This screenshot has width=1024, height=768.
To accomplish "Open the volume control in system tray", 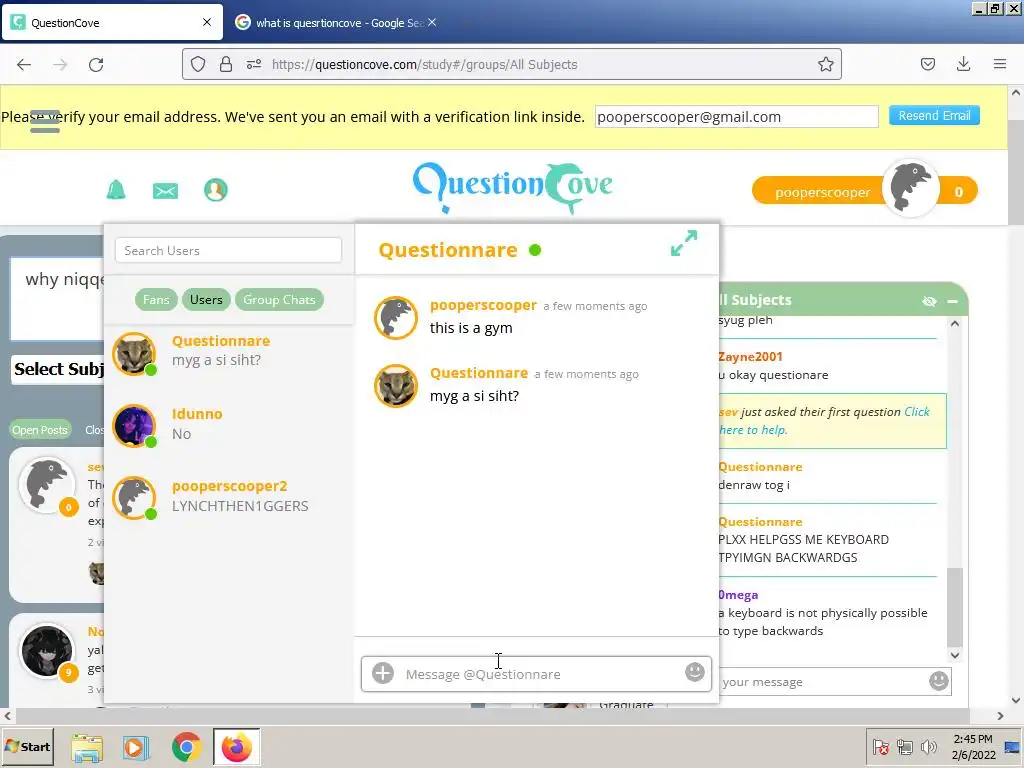I will (x=927, y=746).
